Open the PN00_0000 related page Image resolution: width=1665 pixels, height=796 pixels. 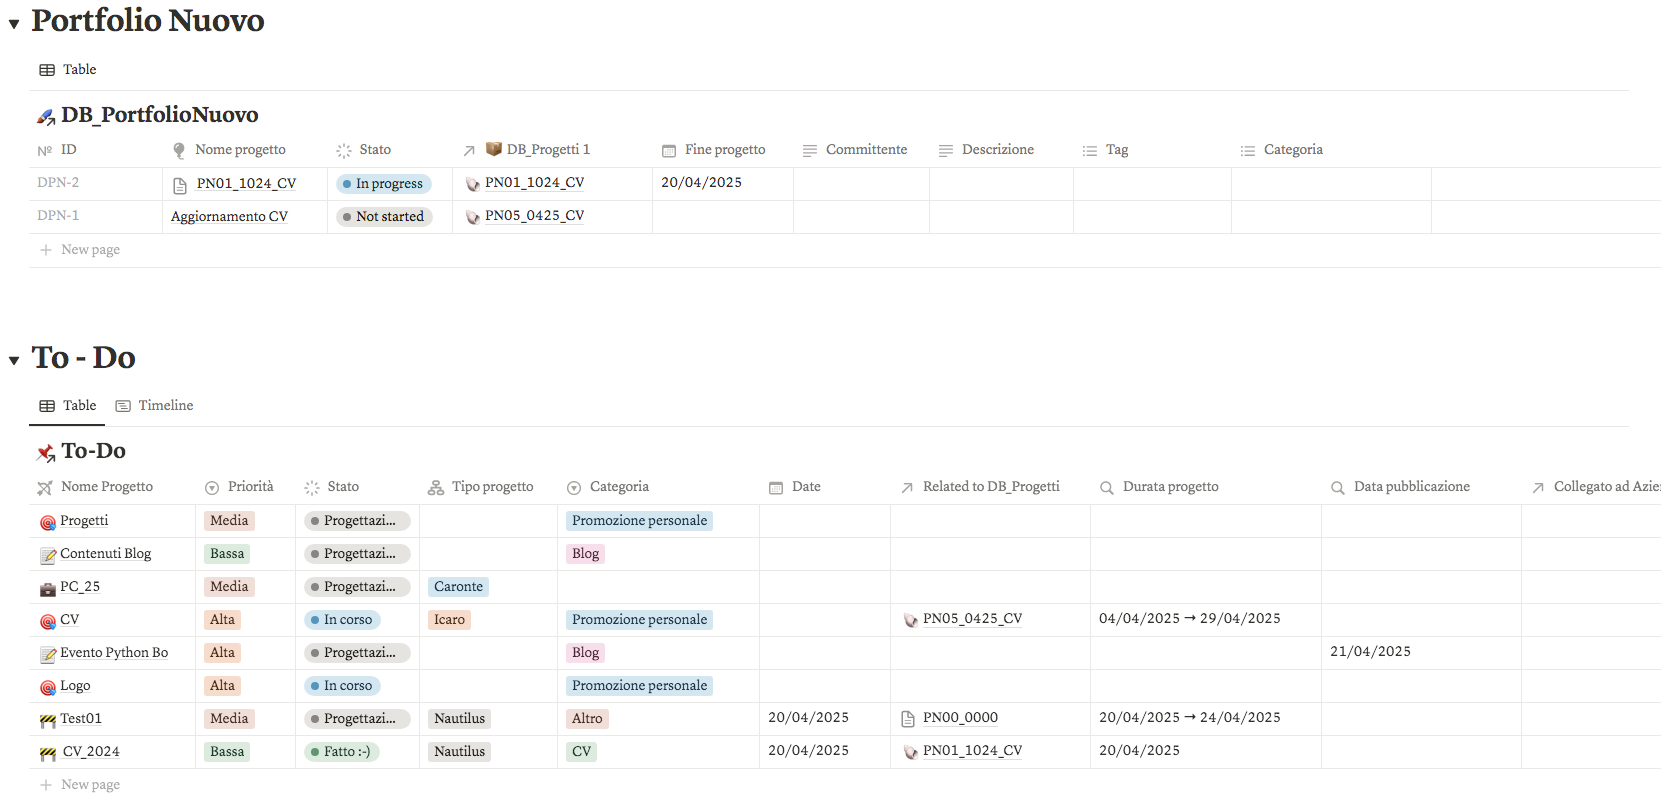[960, 718]
